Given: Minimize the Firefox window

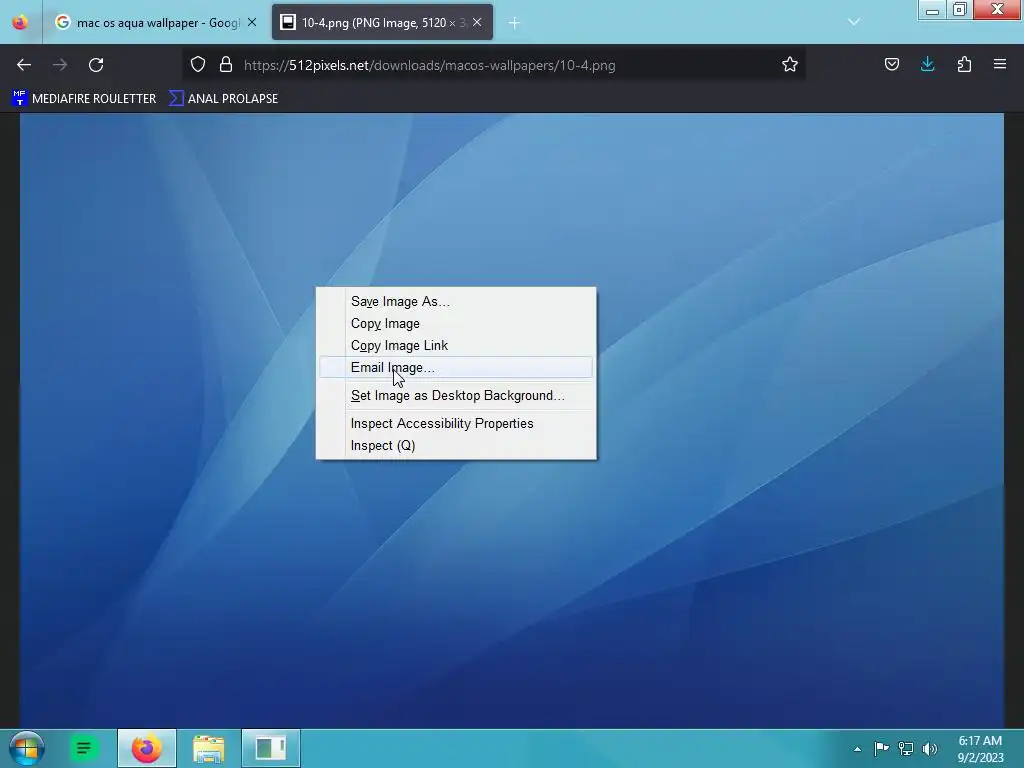Looking at the screenshot, I should pyautogui.click(x=932, y=10).
